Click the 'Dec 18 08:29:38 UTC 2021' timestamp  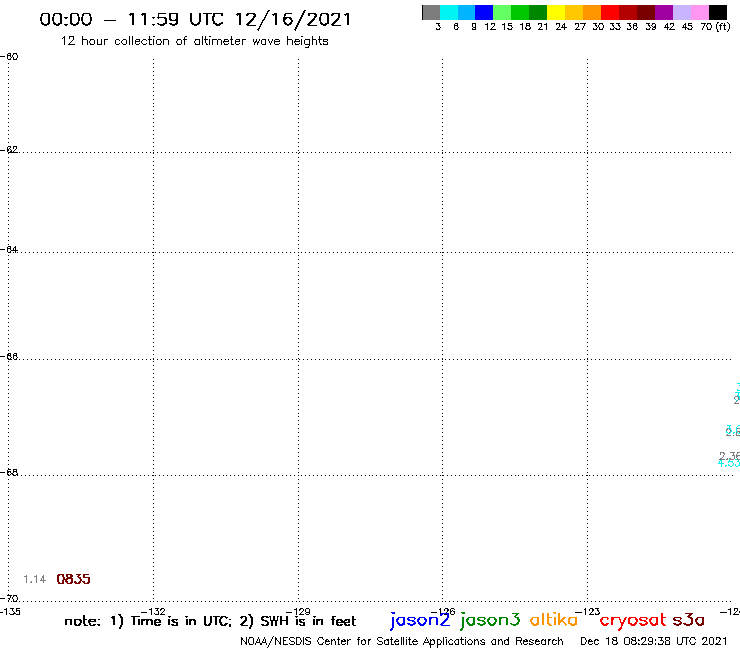(x=654, y=641)
